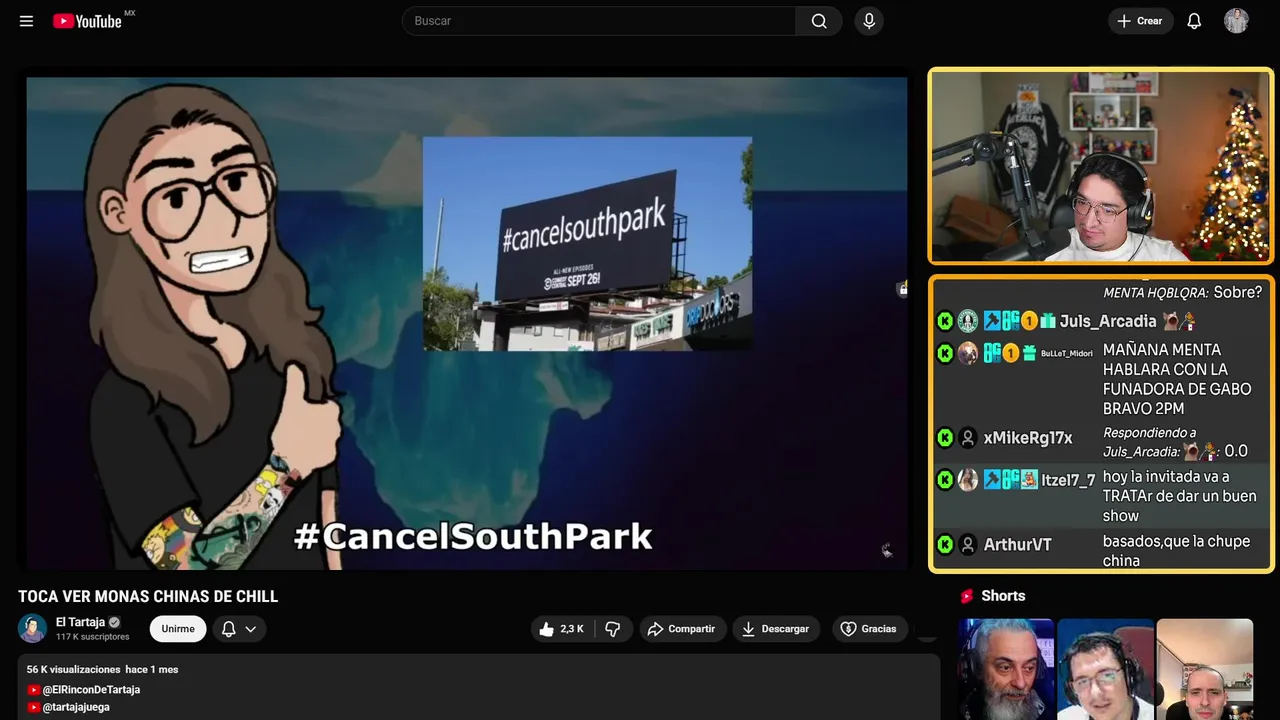Open the notifications bell
This screenshot has width=1280, height=720.
(1194, 21)
